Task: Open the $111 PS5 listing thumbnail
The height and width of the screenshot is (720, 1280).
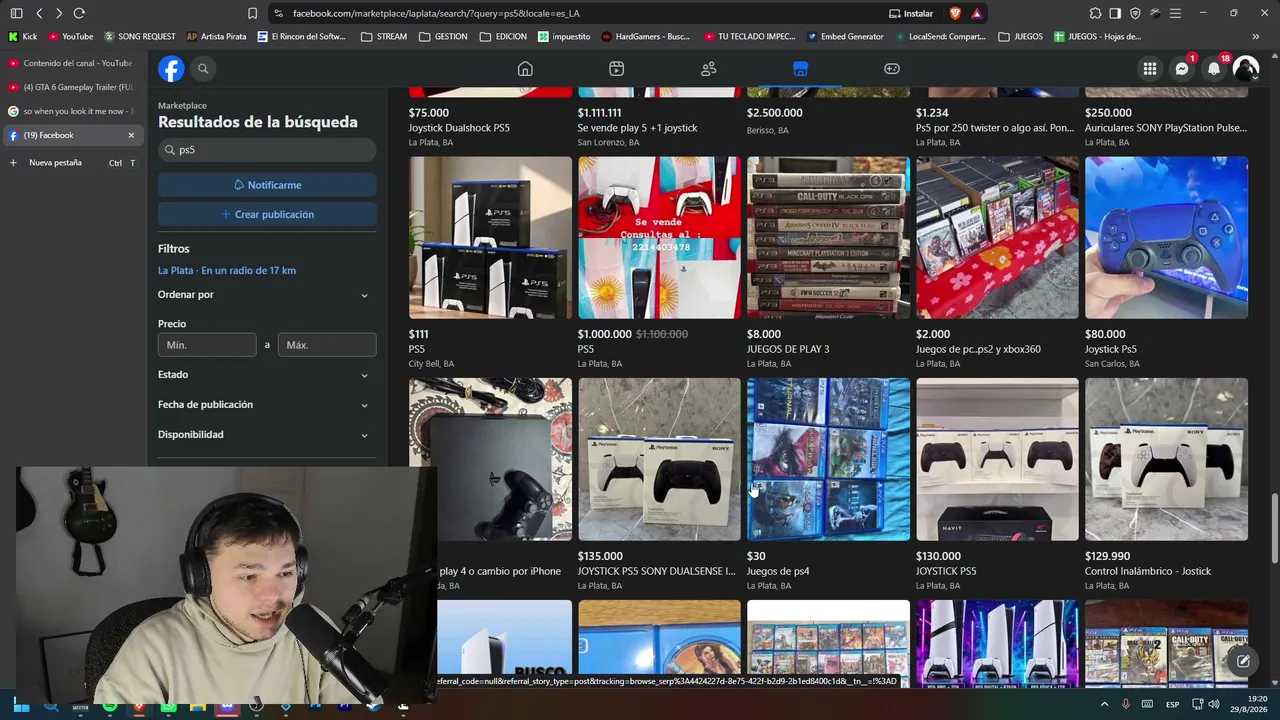Action: (x=490, y=238)
